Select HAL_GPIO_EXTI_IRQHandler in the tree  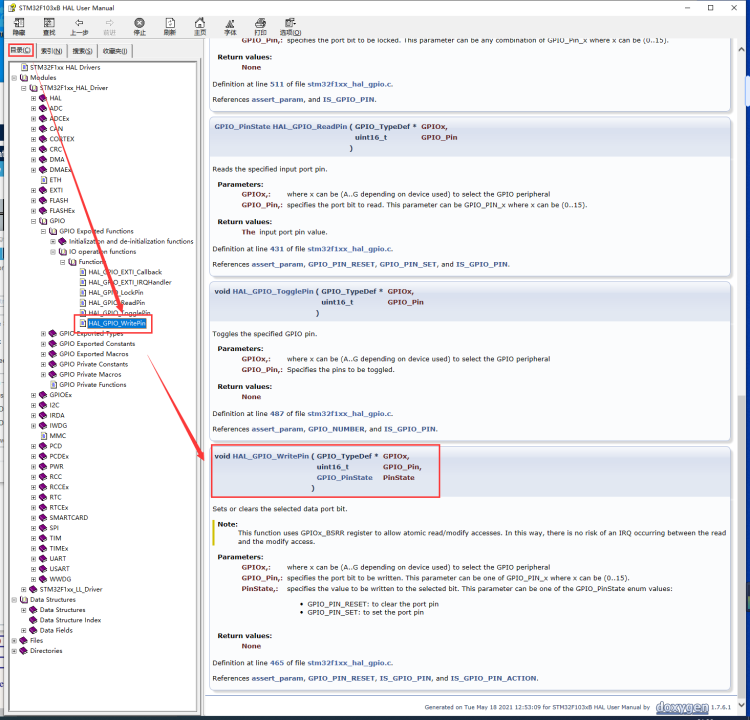click(x=130, y=282)
